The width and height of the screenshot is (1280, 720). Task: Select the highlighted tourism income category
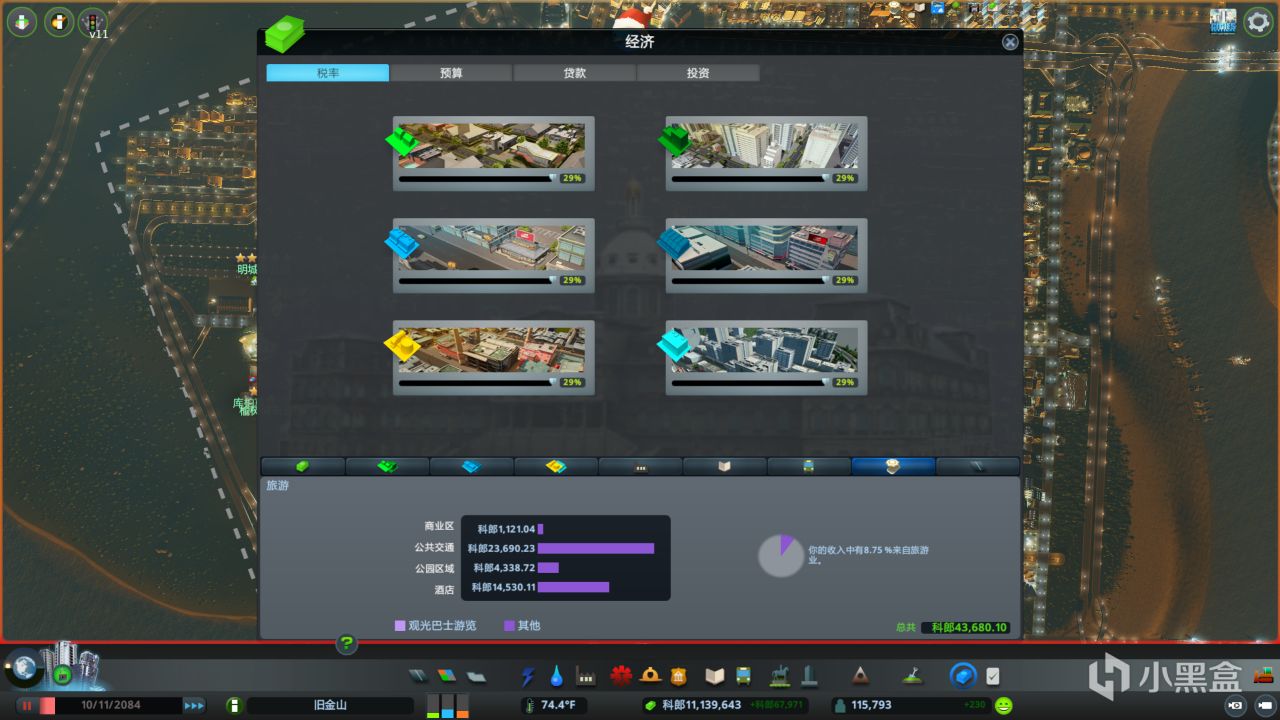tap(893, 466)
